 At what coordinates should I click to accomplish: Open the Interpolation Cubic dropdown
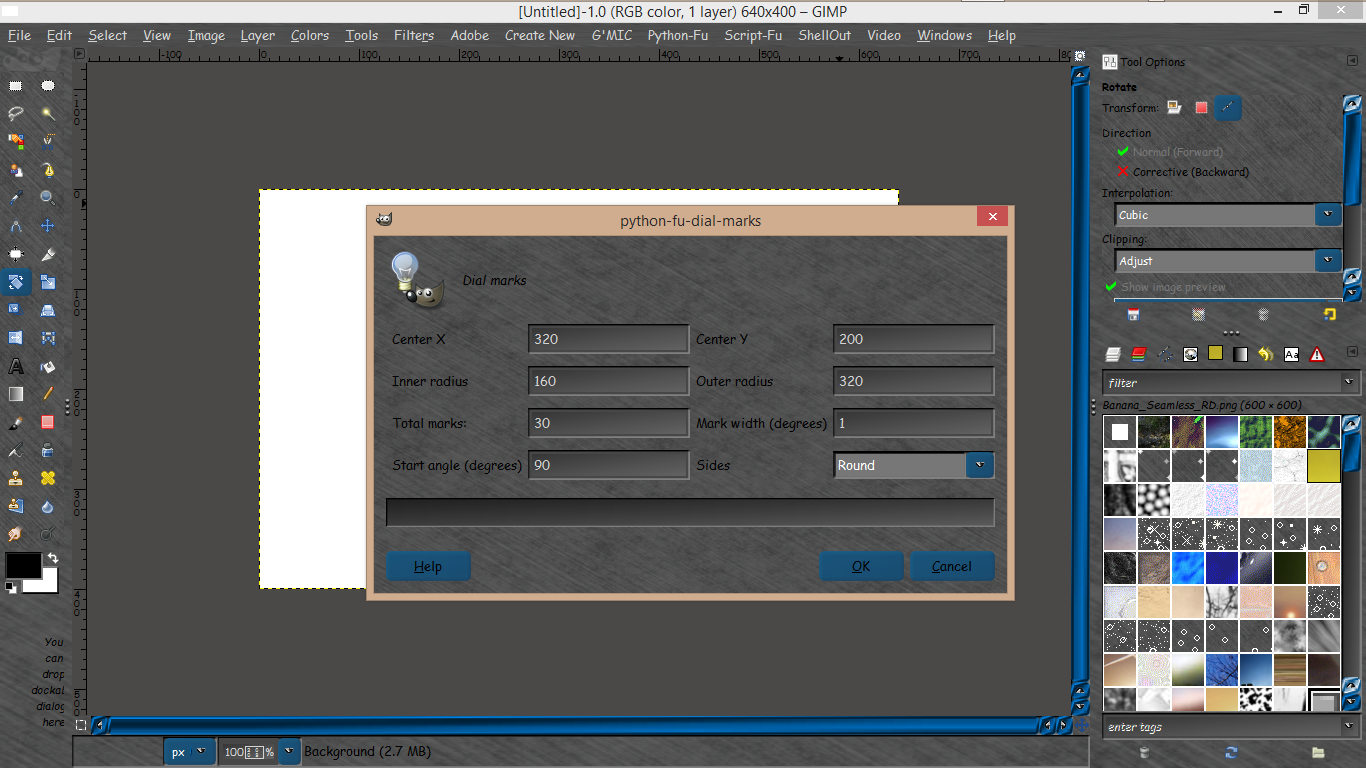1229,215
